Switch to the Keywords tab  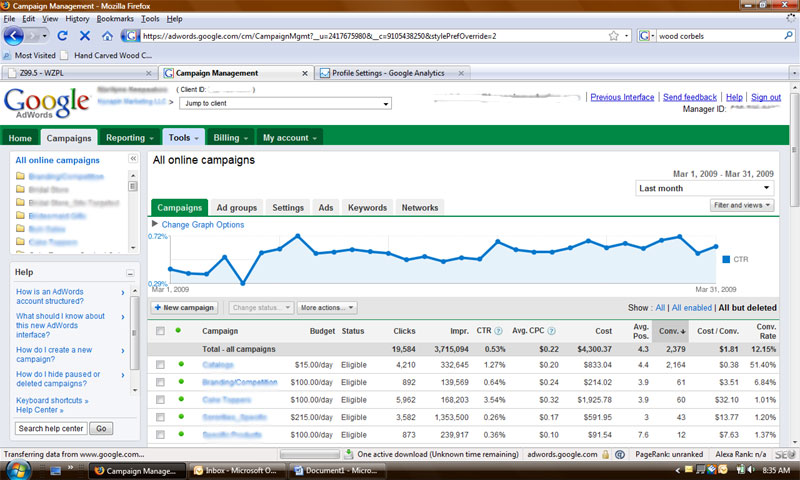pos(367,208)
